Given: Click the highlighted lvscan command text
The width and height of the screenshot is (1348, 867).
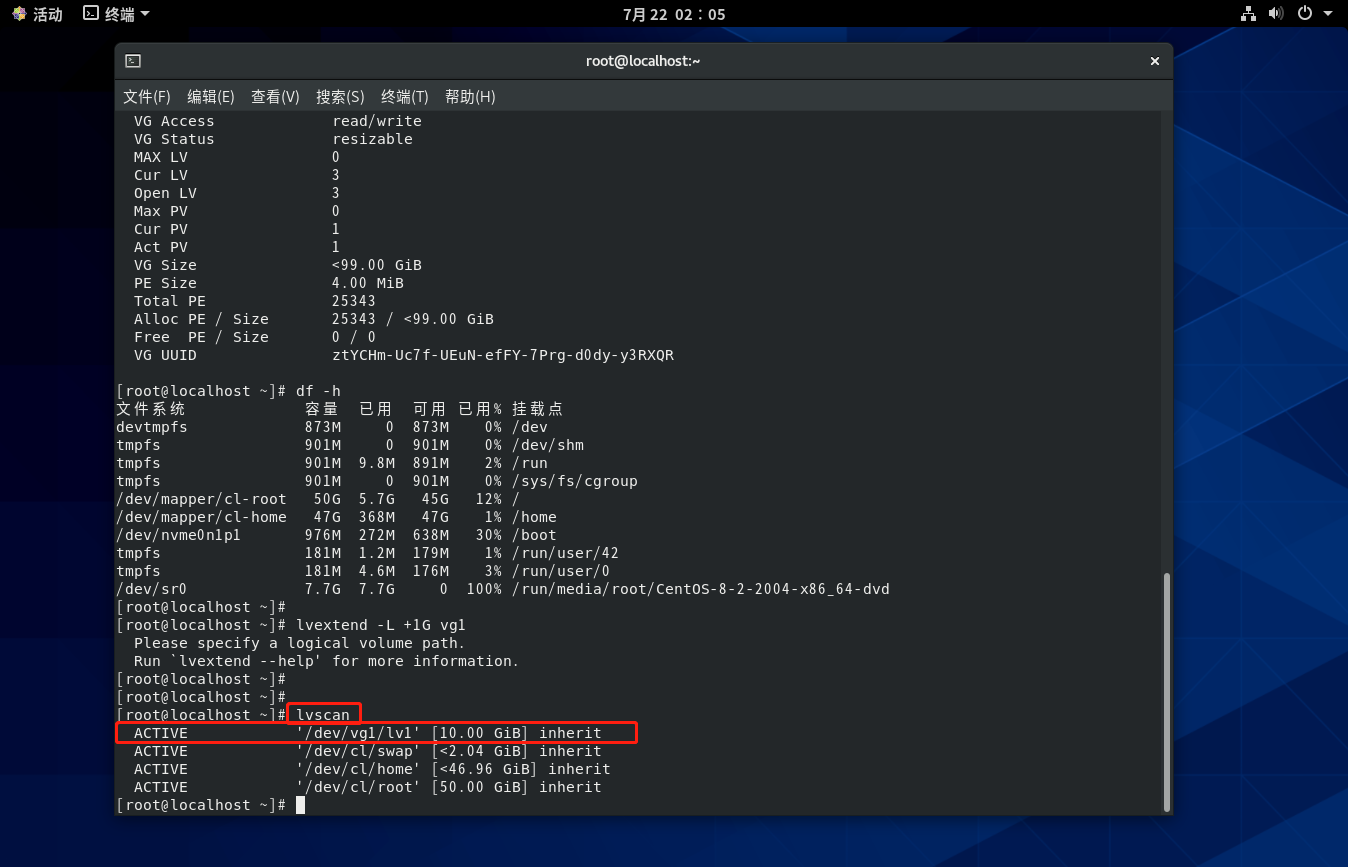Looking at the screenshot, I should pos(323,715).
